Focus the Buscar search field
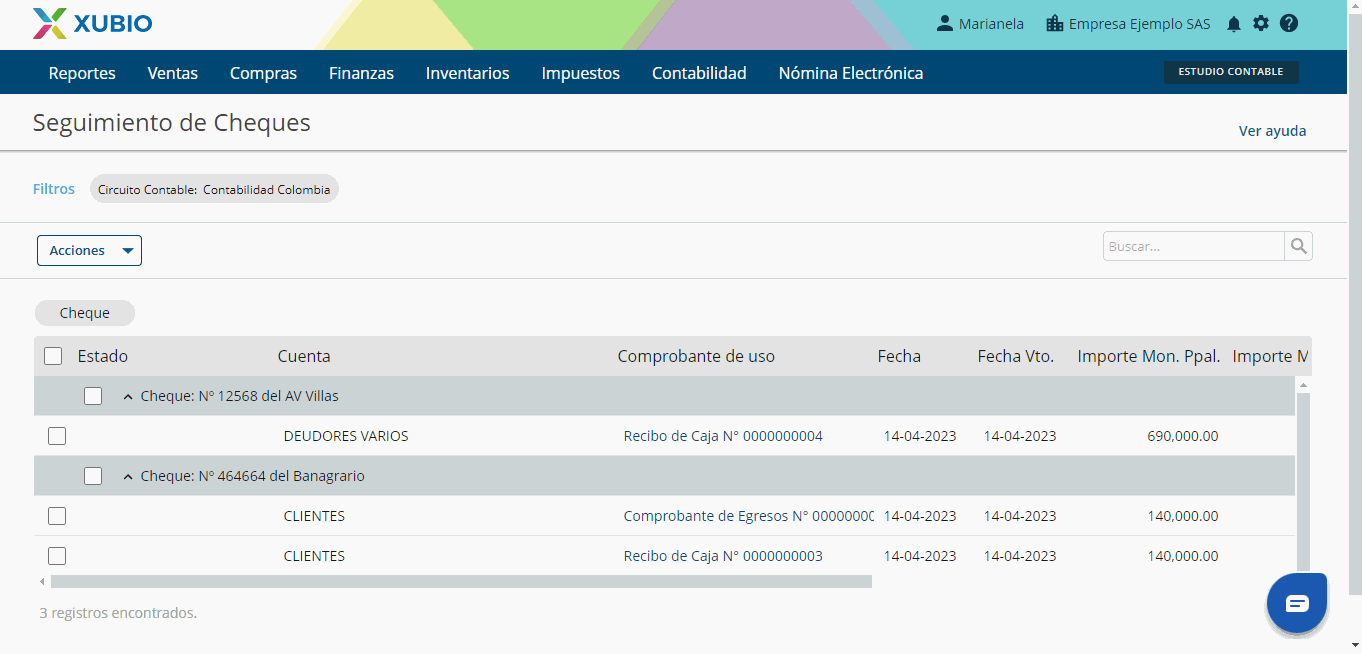 click(x=1193, y=246)
